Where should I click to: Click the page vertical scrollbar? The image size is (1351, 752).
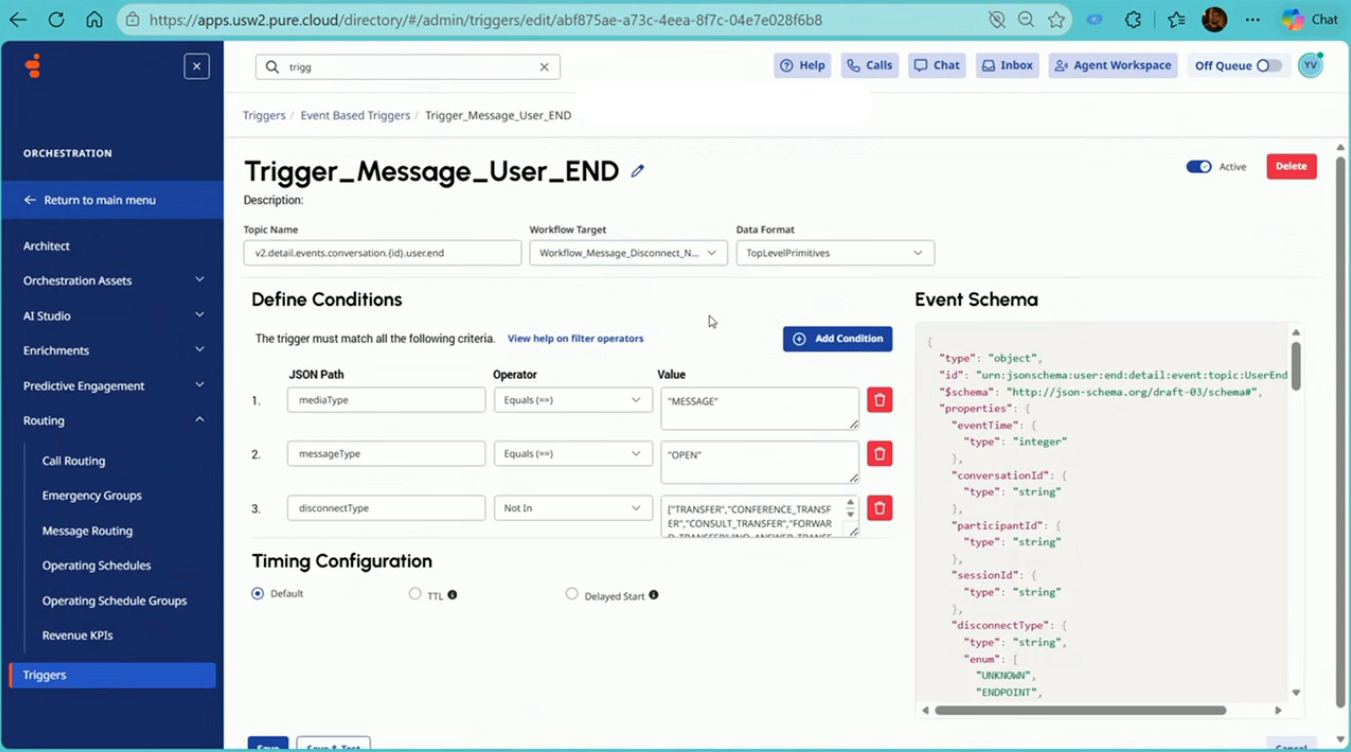(x=1341, y=432)
